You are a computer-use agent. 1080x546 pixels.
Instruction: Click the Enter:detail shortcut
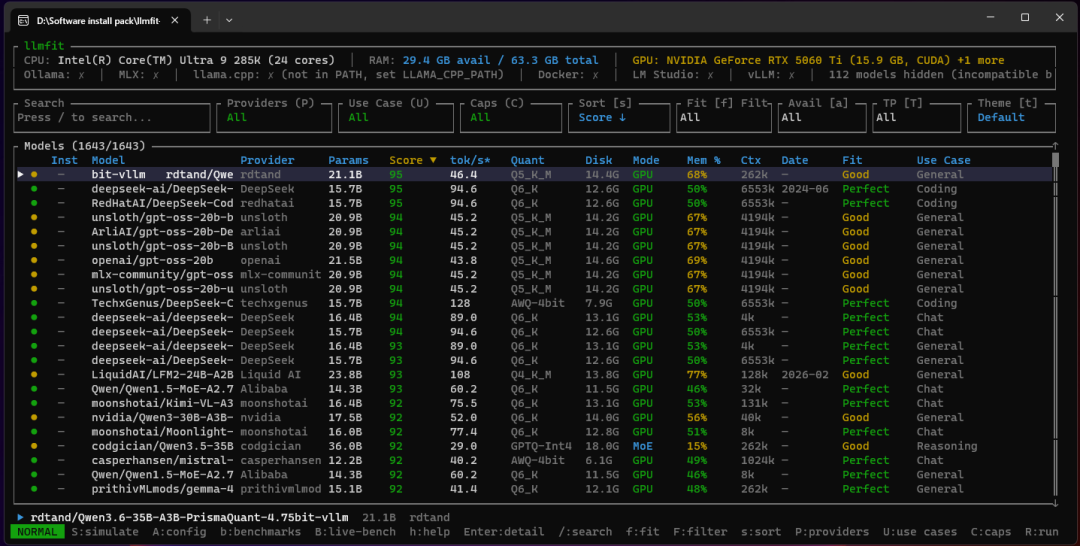503,532
